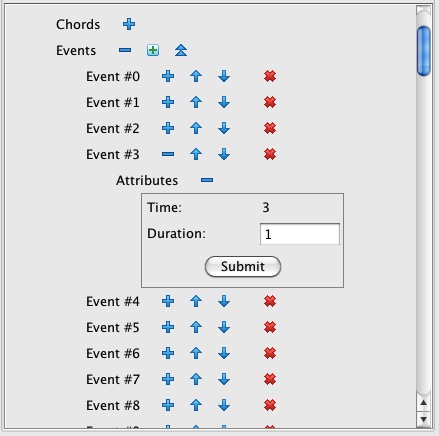Expand Event #4 details
The width and height of the screenshot is (439, 436).
click(x=168, y=301)
